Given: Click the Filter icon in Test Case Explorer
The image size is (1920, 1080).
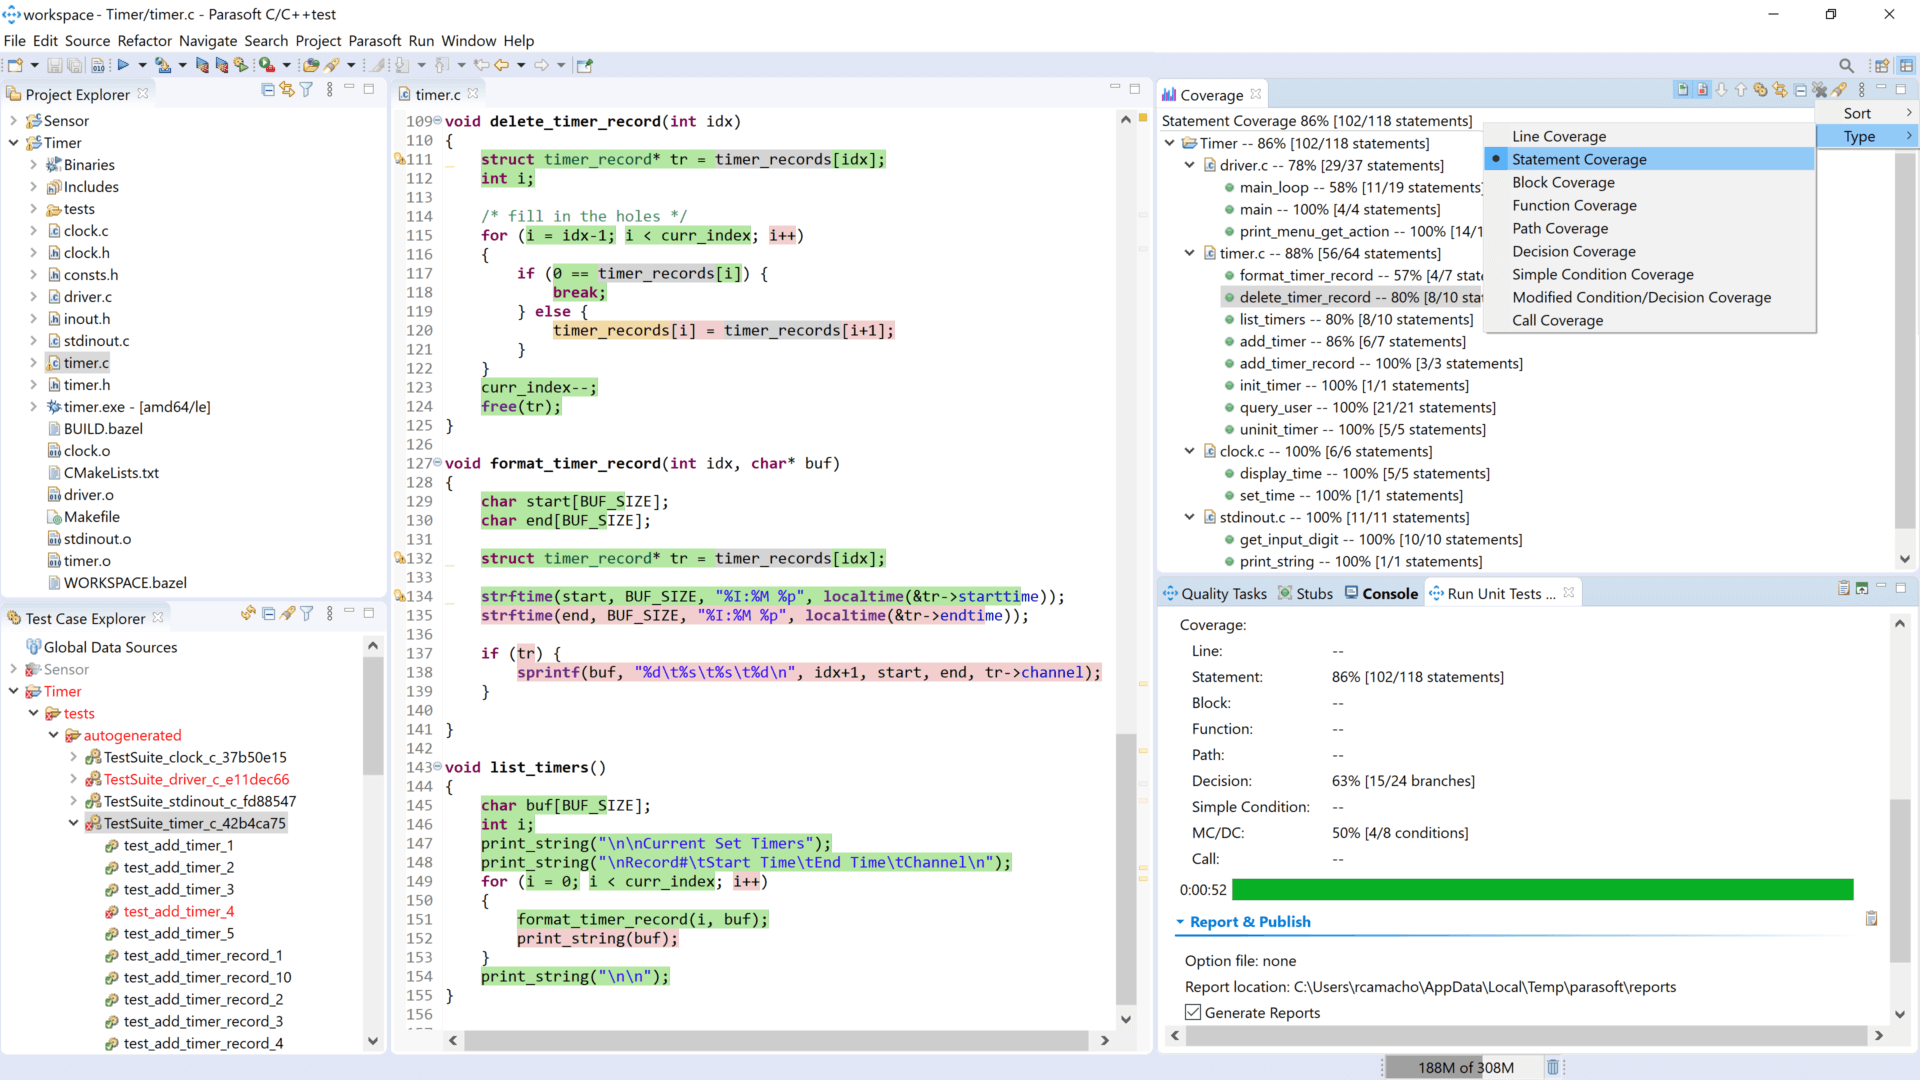Looking at the screenshot, I should tap(306, 613).
